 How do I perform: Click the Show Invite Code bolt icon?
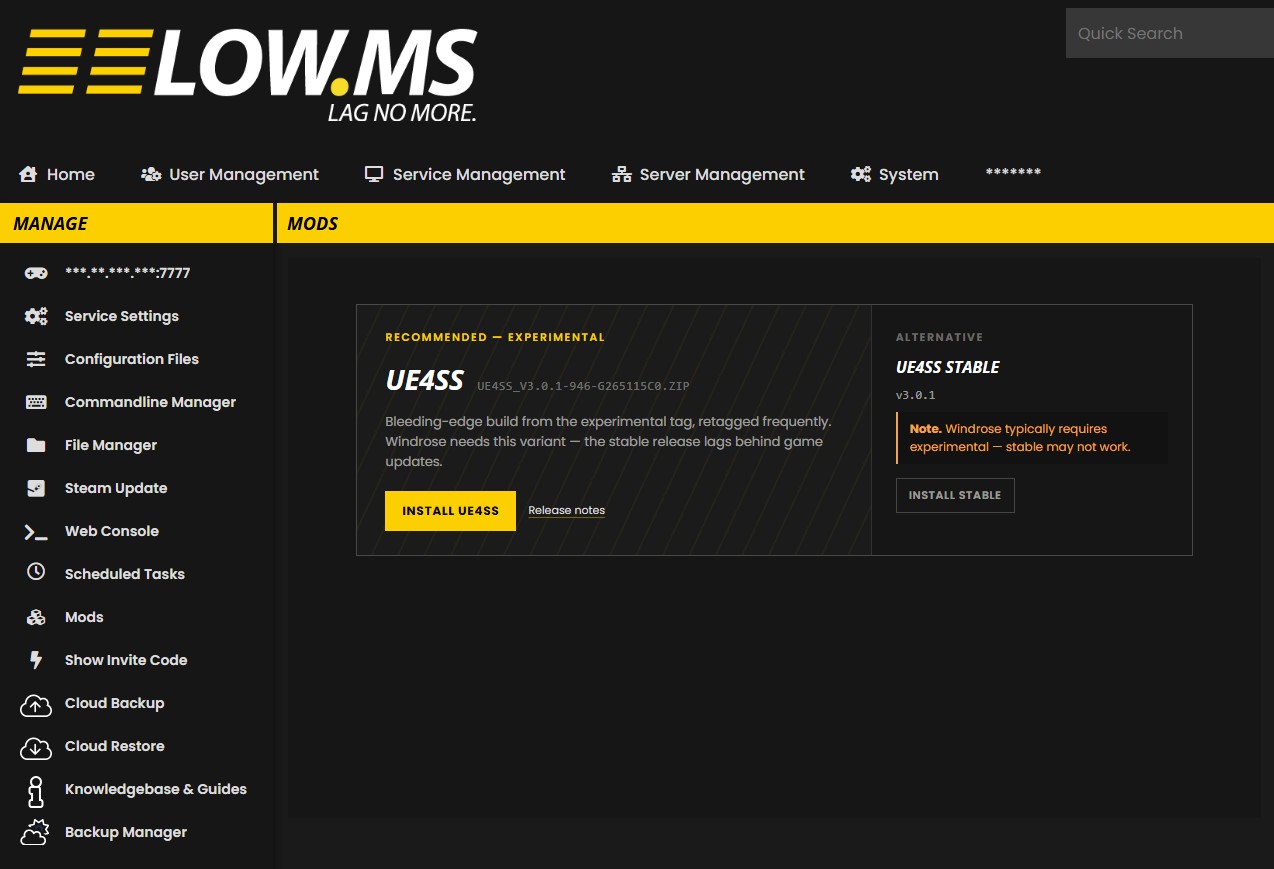(x=36, y=660)
